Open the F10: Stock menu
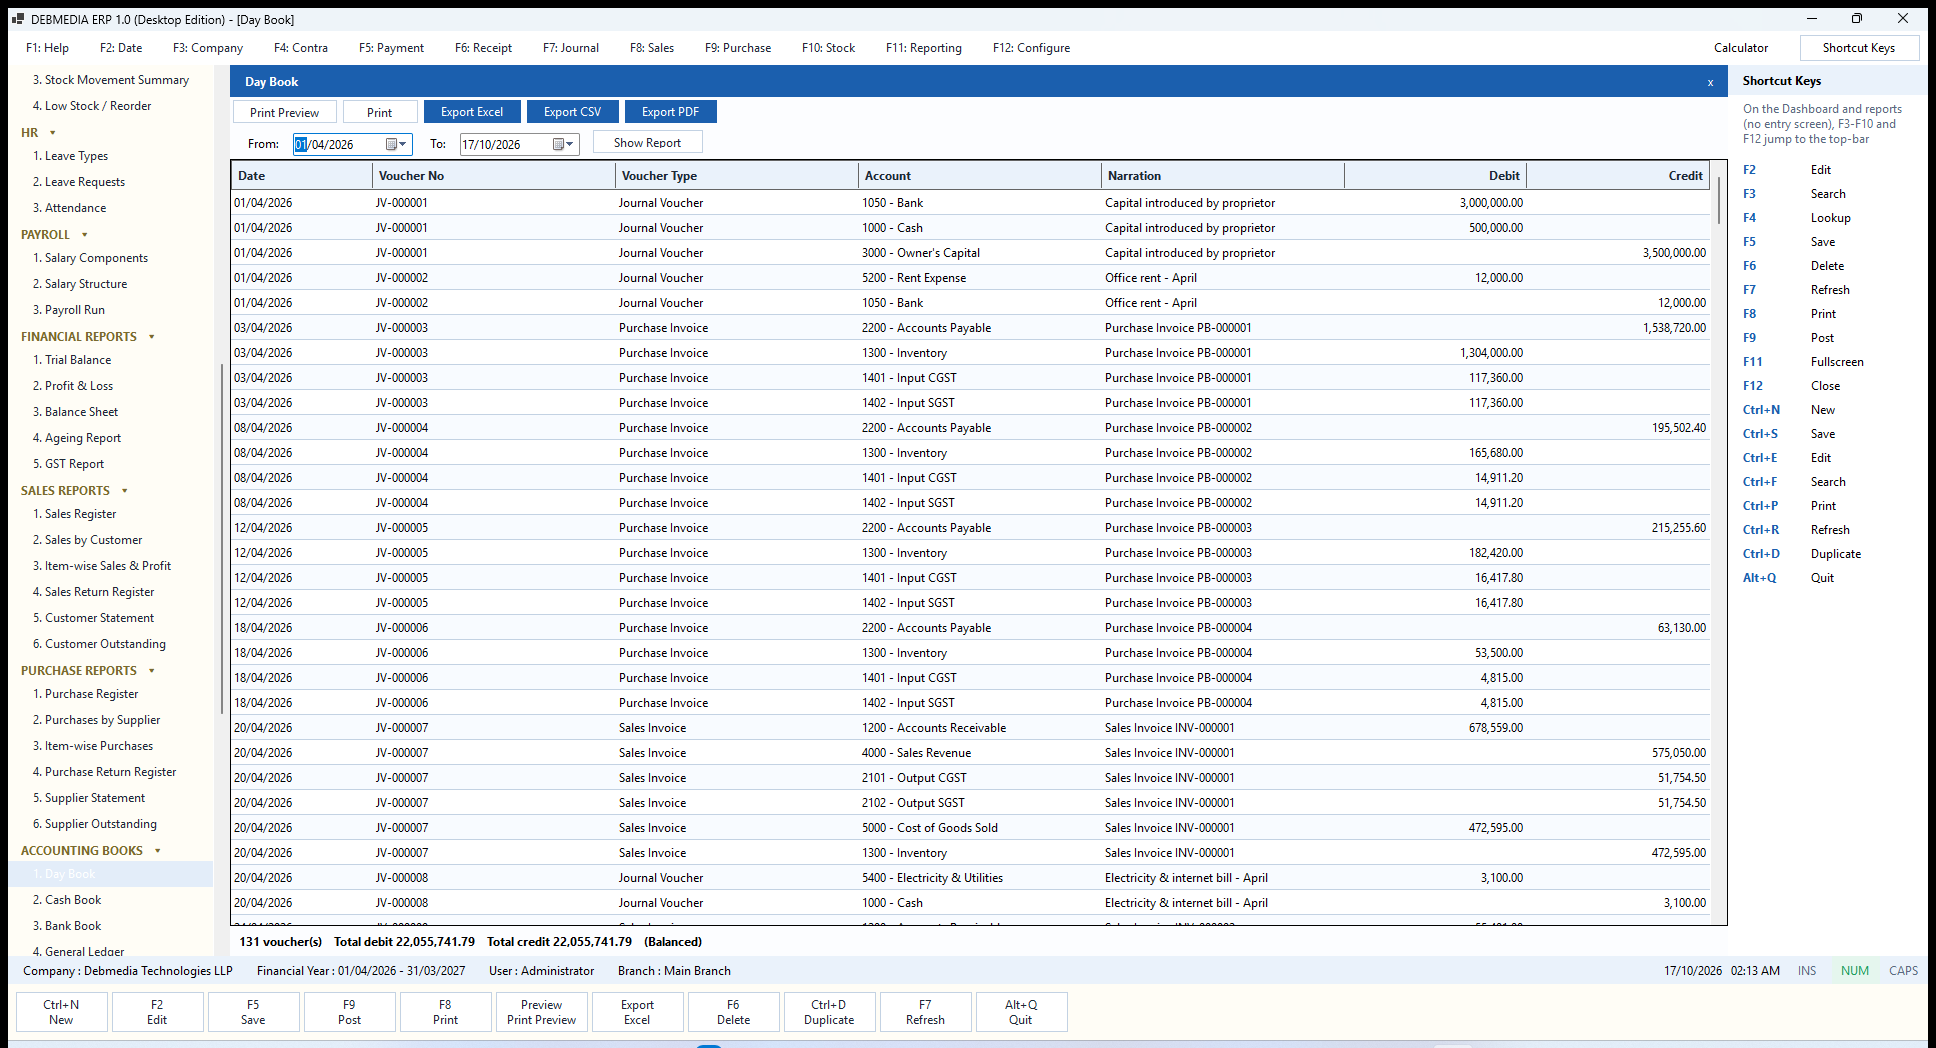 pos(828,48)
